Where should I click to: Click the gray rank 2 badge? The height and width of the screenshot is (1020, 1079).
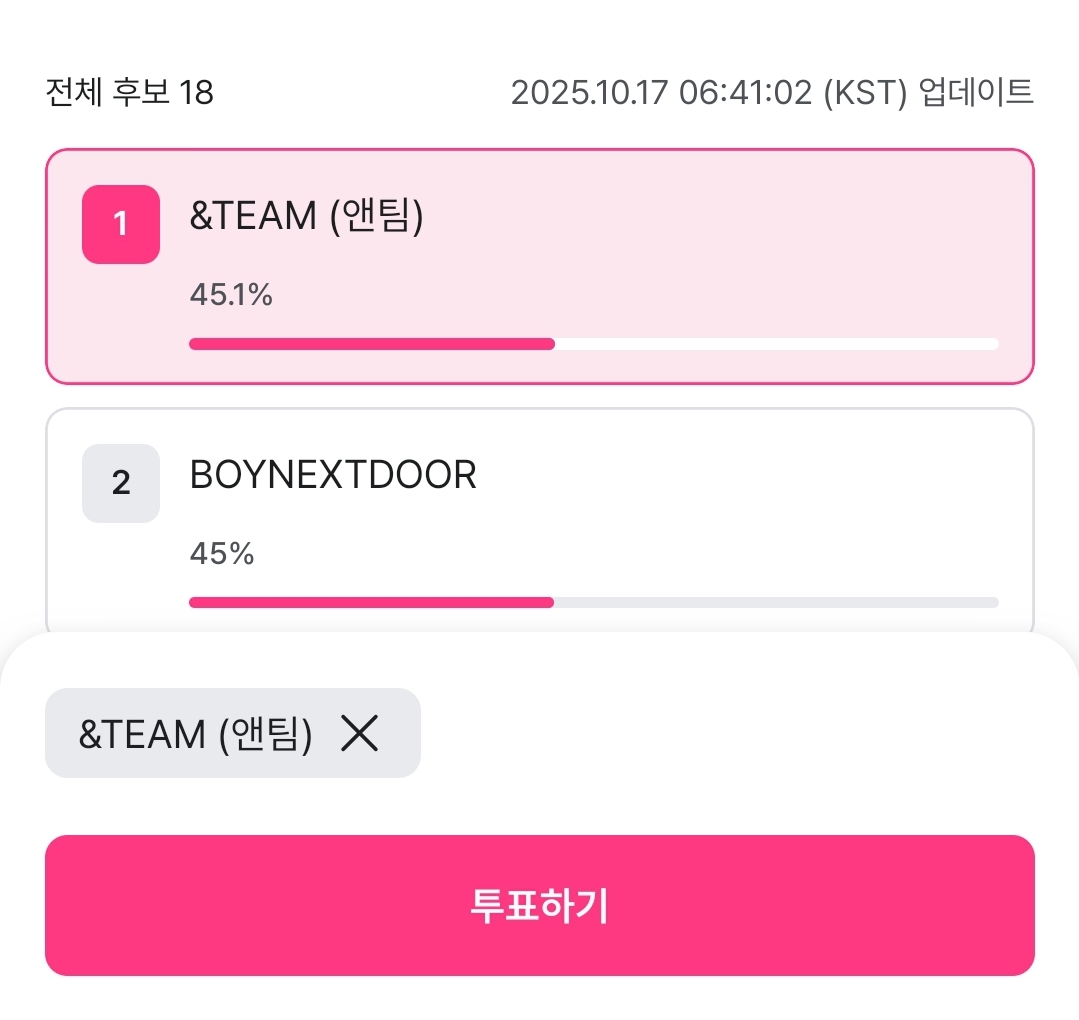point(121,483)
